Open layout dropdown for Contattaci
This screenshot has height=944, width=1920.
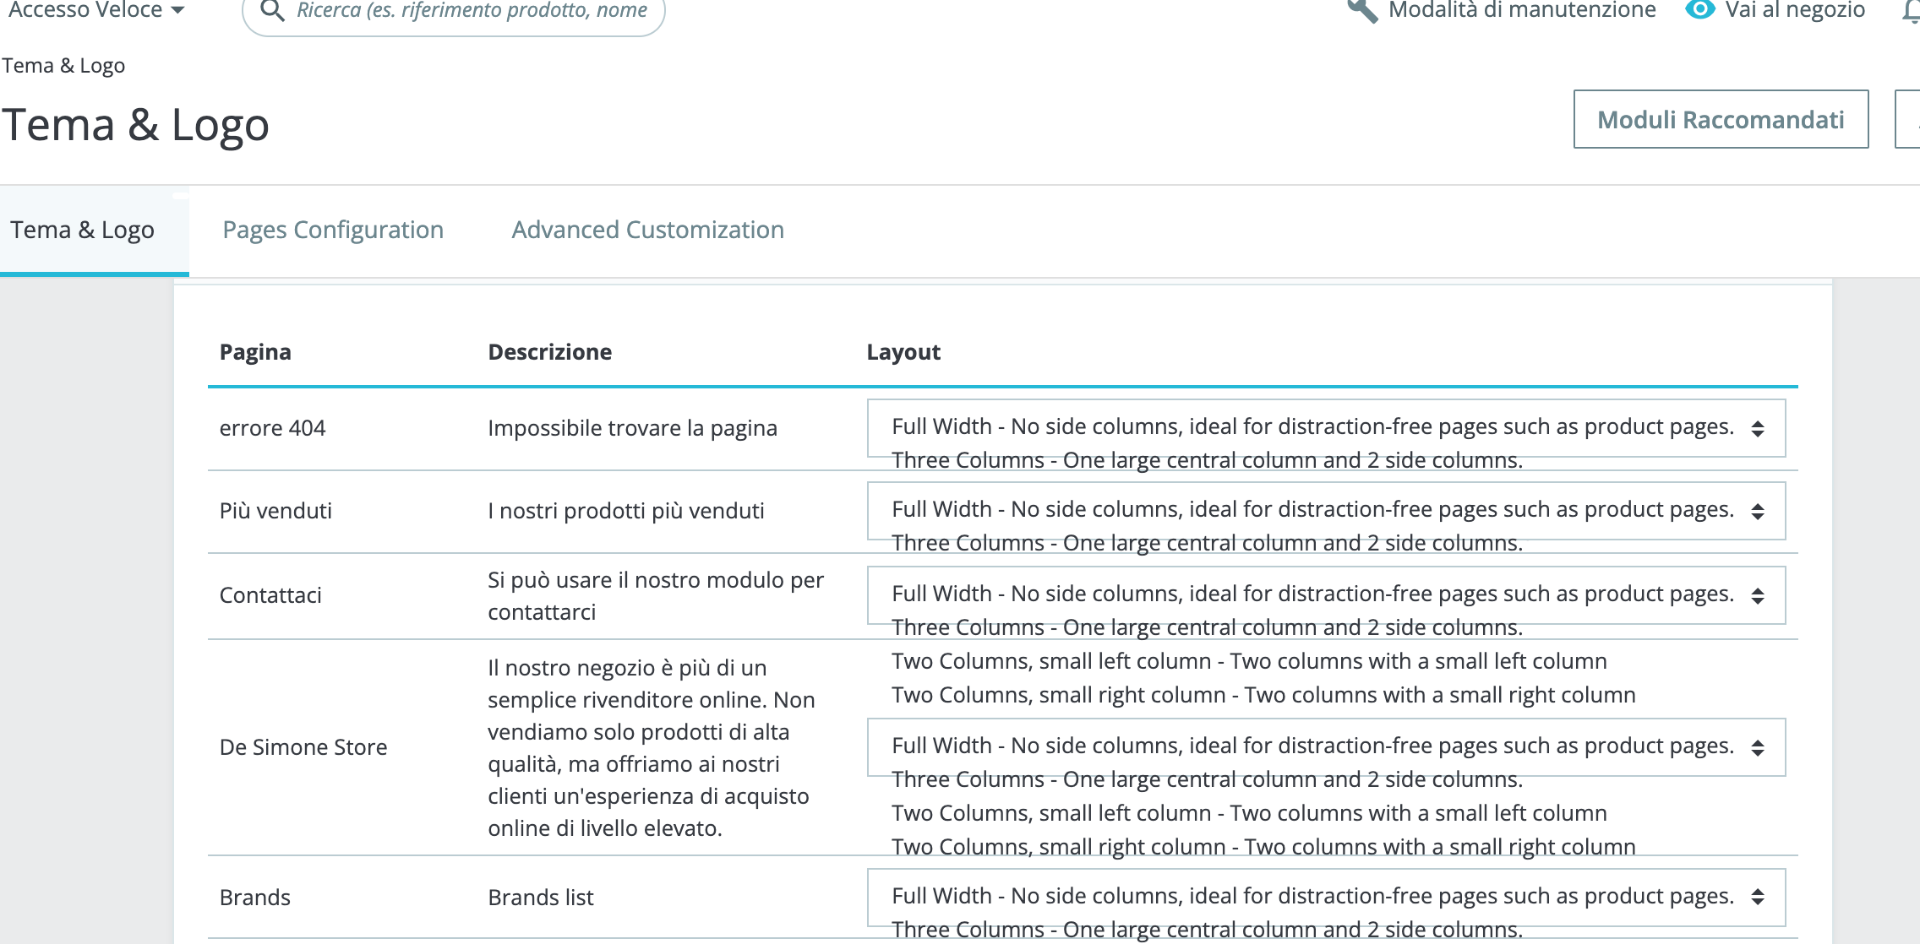coord(1325,595)
